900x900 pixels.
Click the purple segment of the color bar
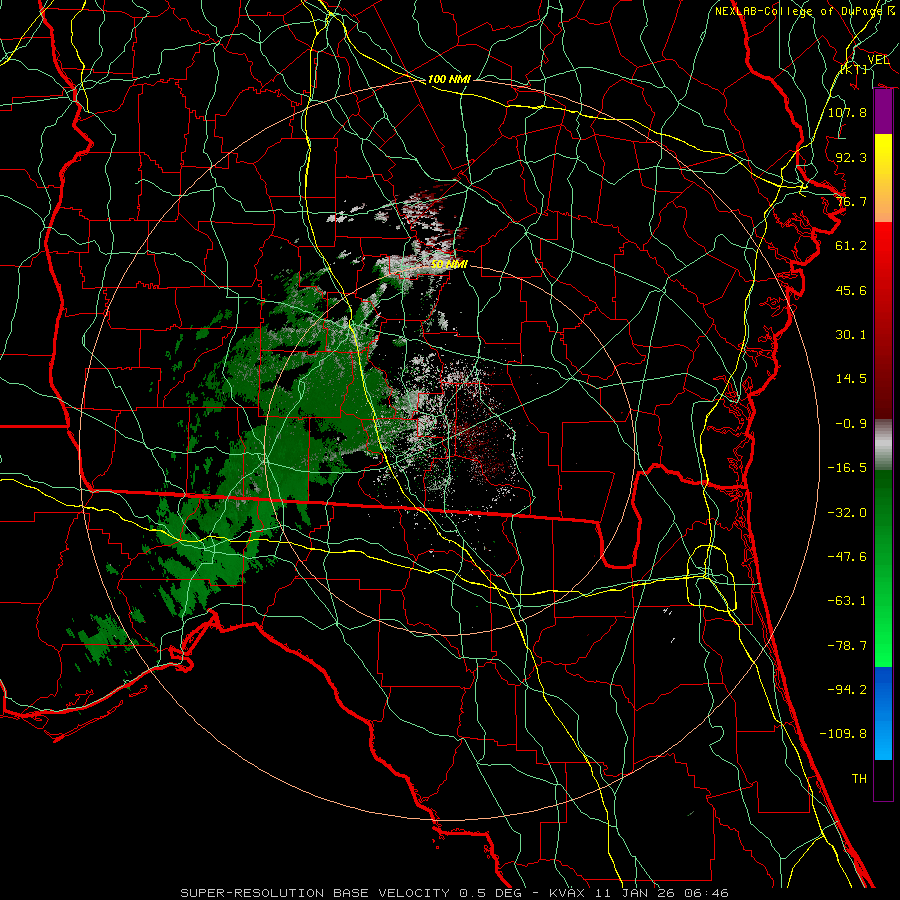pyautogui.click(x=883, y=112)
